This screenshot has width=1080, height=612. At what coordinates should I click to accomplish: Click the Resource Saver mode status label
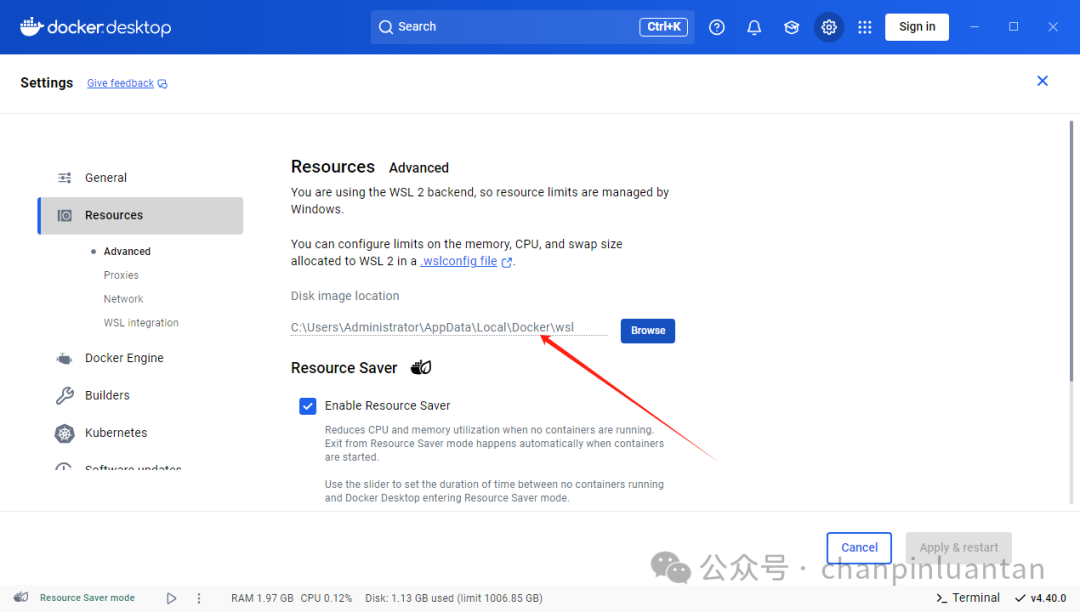(87, 598)
